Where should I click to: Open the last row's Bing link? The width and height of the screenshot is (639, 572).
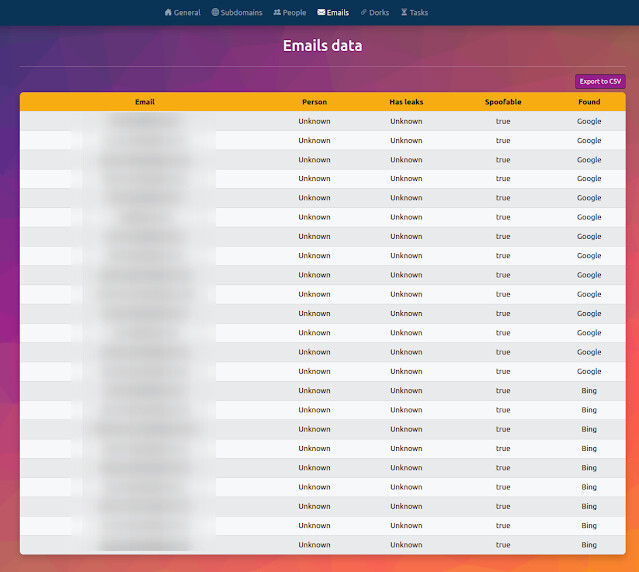589,545
